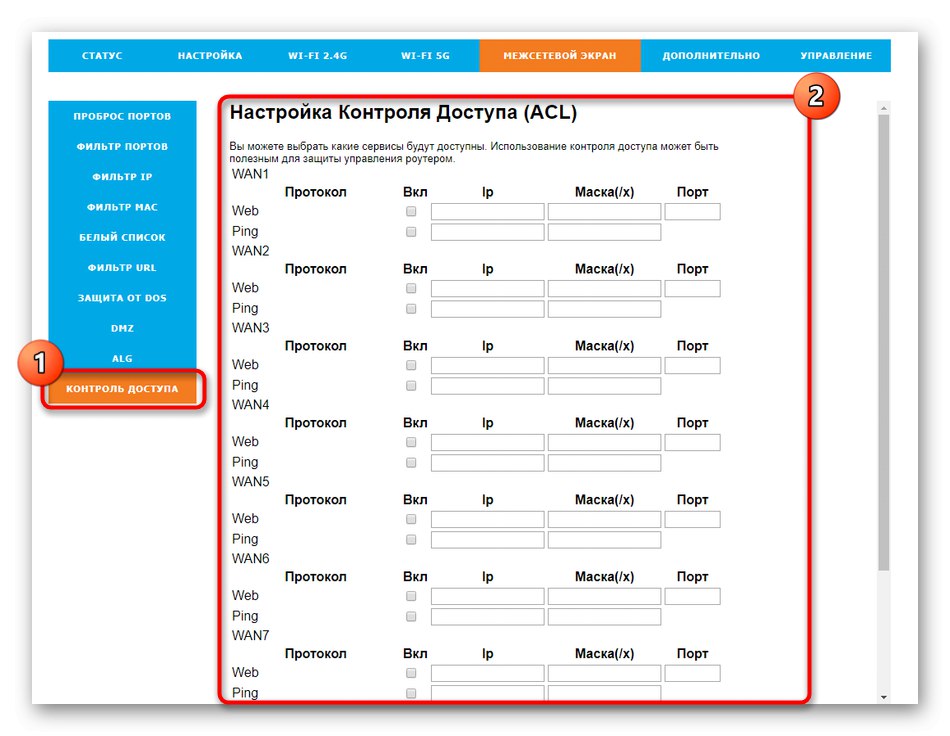Go to ФИЛЬТР MAC settings

click(122, 207)
